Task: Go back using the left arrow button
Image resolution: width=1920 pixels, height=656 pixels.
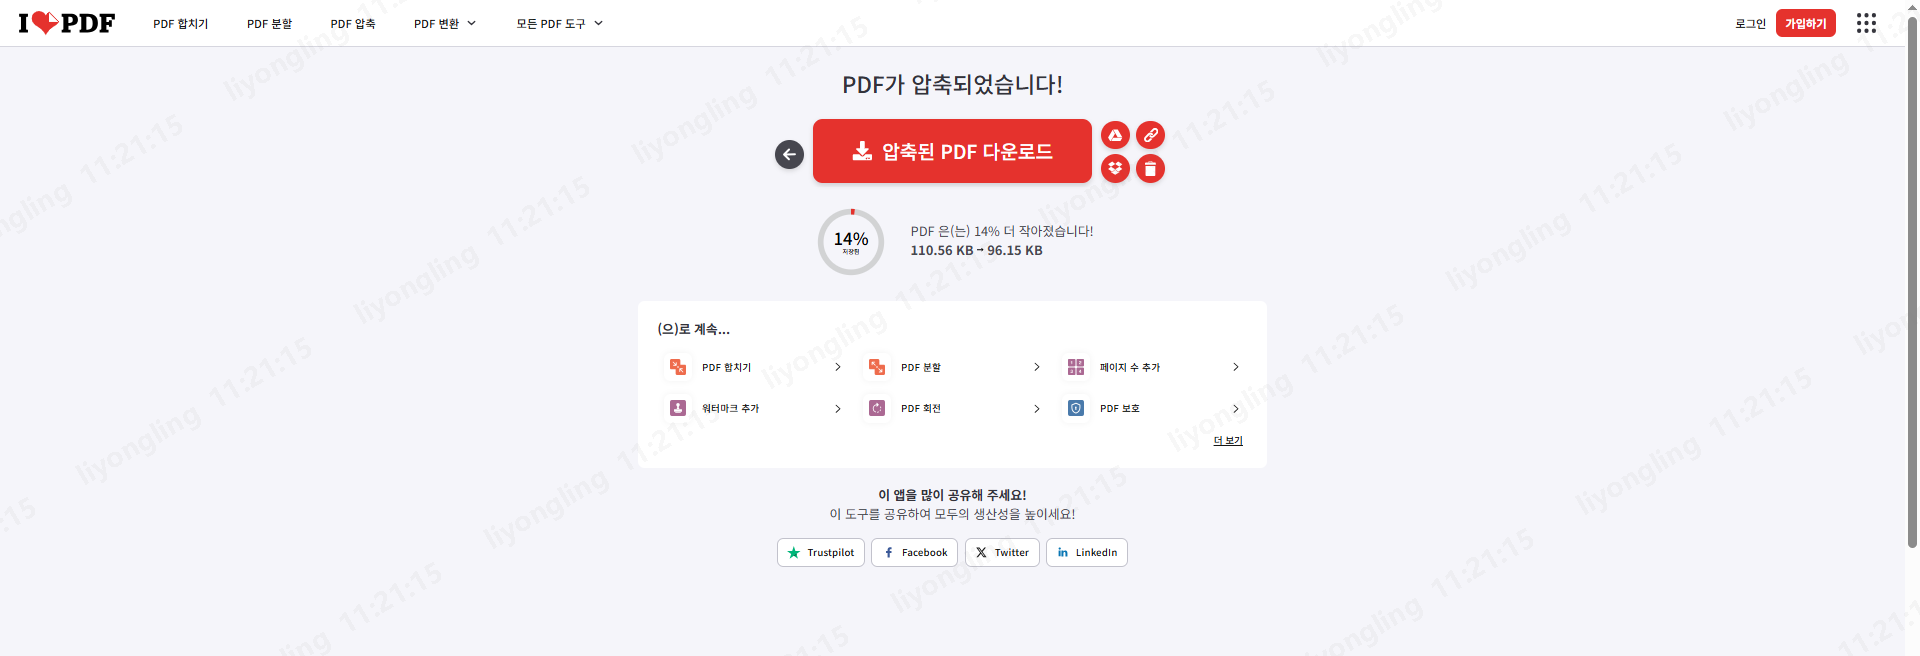Action: [788, 154]
